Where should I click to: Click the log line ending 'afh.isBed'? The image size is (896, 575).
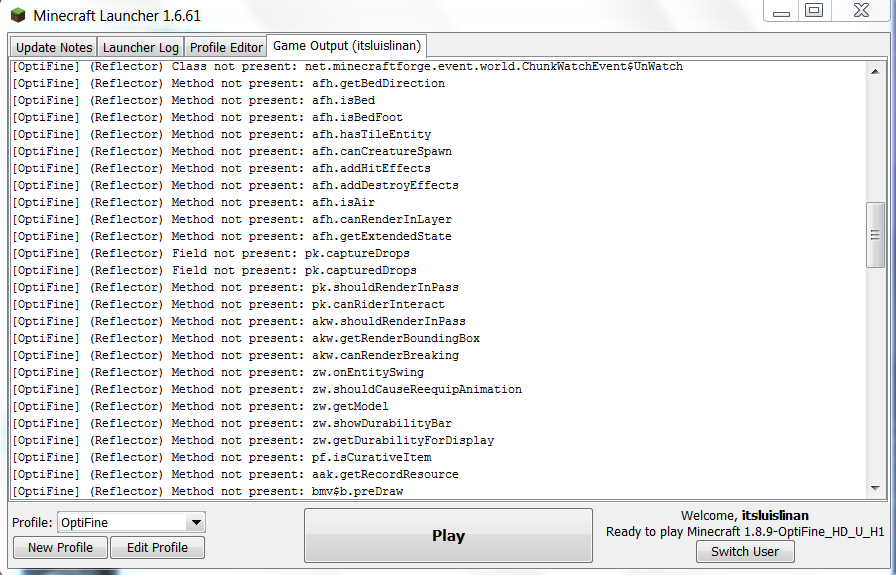click(194, 101)
